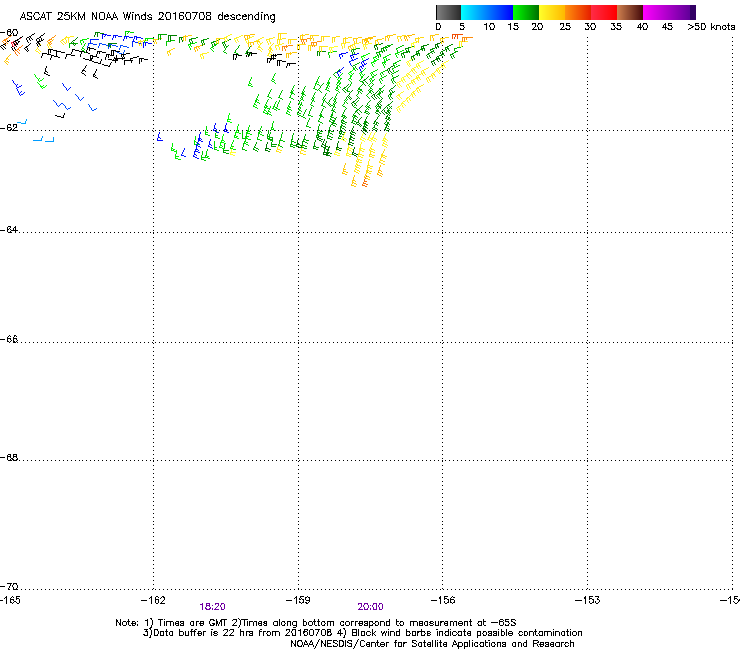Click the gray 0-5 knots color band
Image resolution: width=740 pixels, height=650 pixels.
tap(448, 12)
